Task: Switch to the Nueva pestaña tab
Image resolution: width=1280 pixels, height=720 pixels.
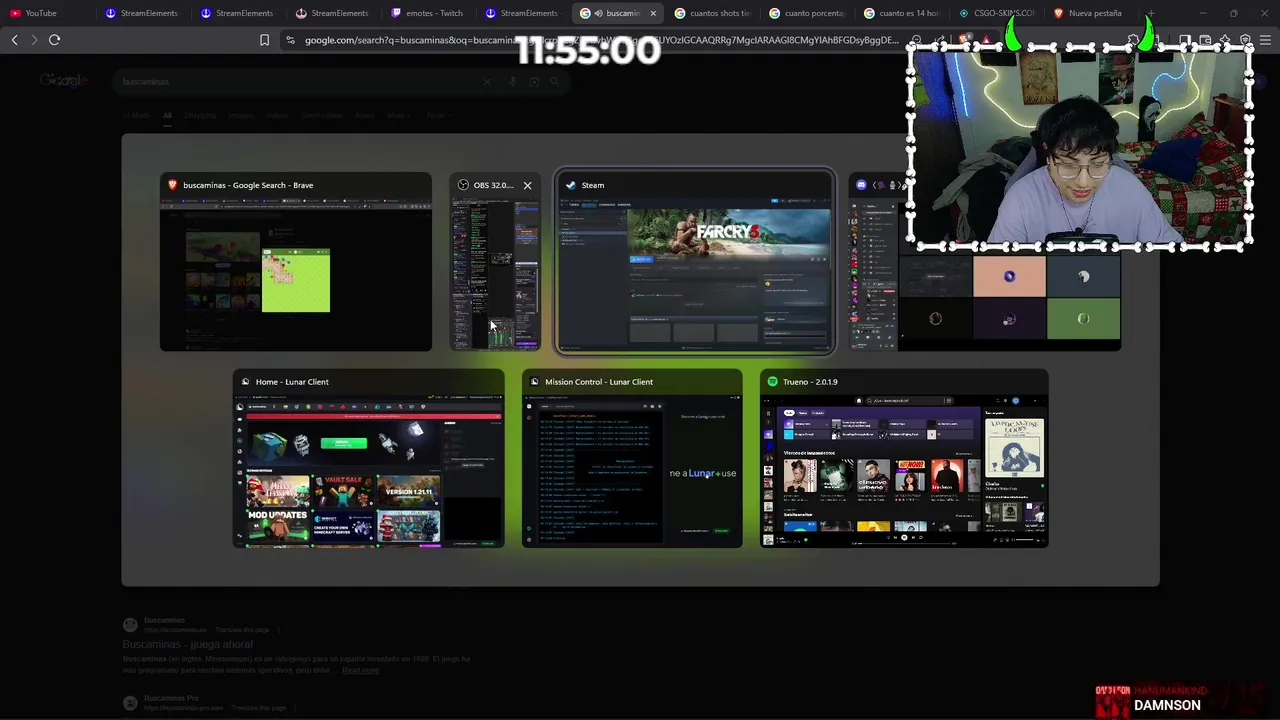Action: pyautogui.click(x=1090, y=13)
